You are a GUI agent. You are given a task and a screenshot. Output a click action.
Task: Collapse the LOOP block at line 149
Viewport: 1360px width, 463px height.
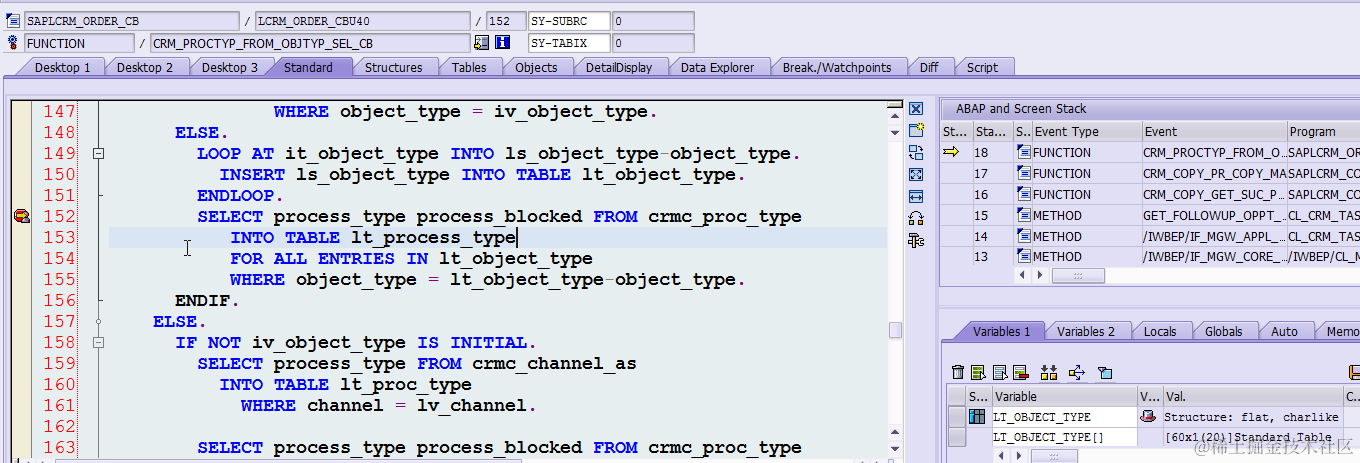(98, 153)
